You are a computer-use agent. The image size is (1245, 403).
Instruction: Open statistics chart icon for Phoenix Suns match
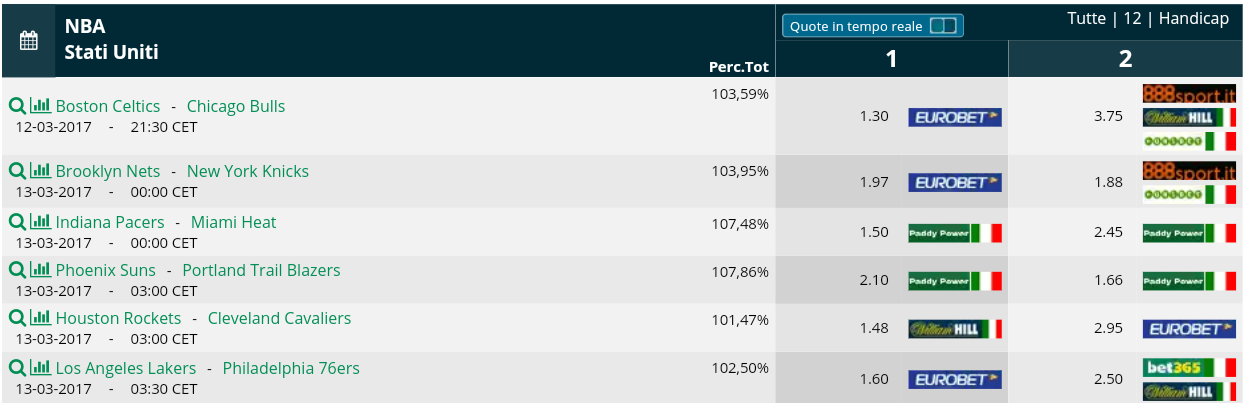pos(41,270)
